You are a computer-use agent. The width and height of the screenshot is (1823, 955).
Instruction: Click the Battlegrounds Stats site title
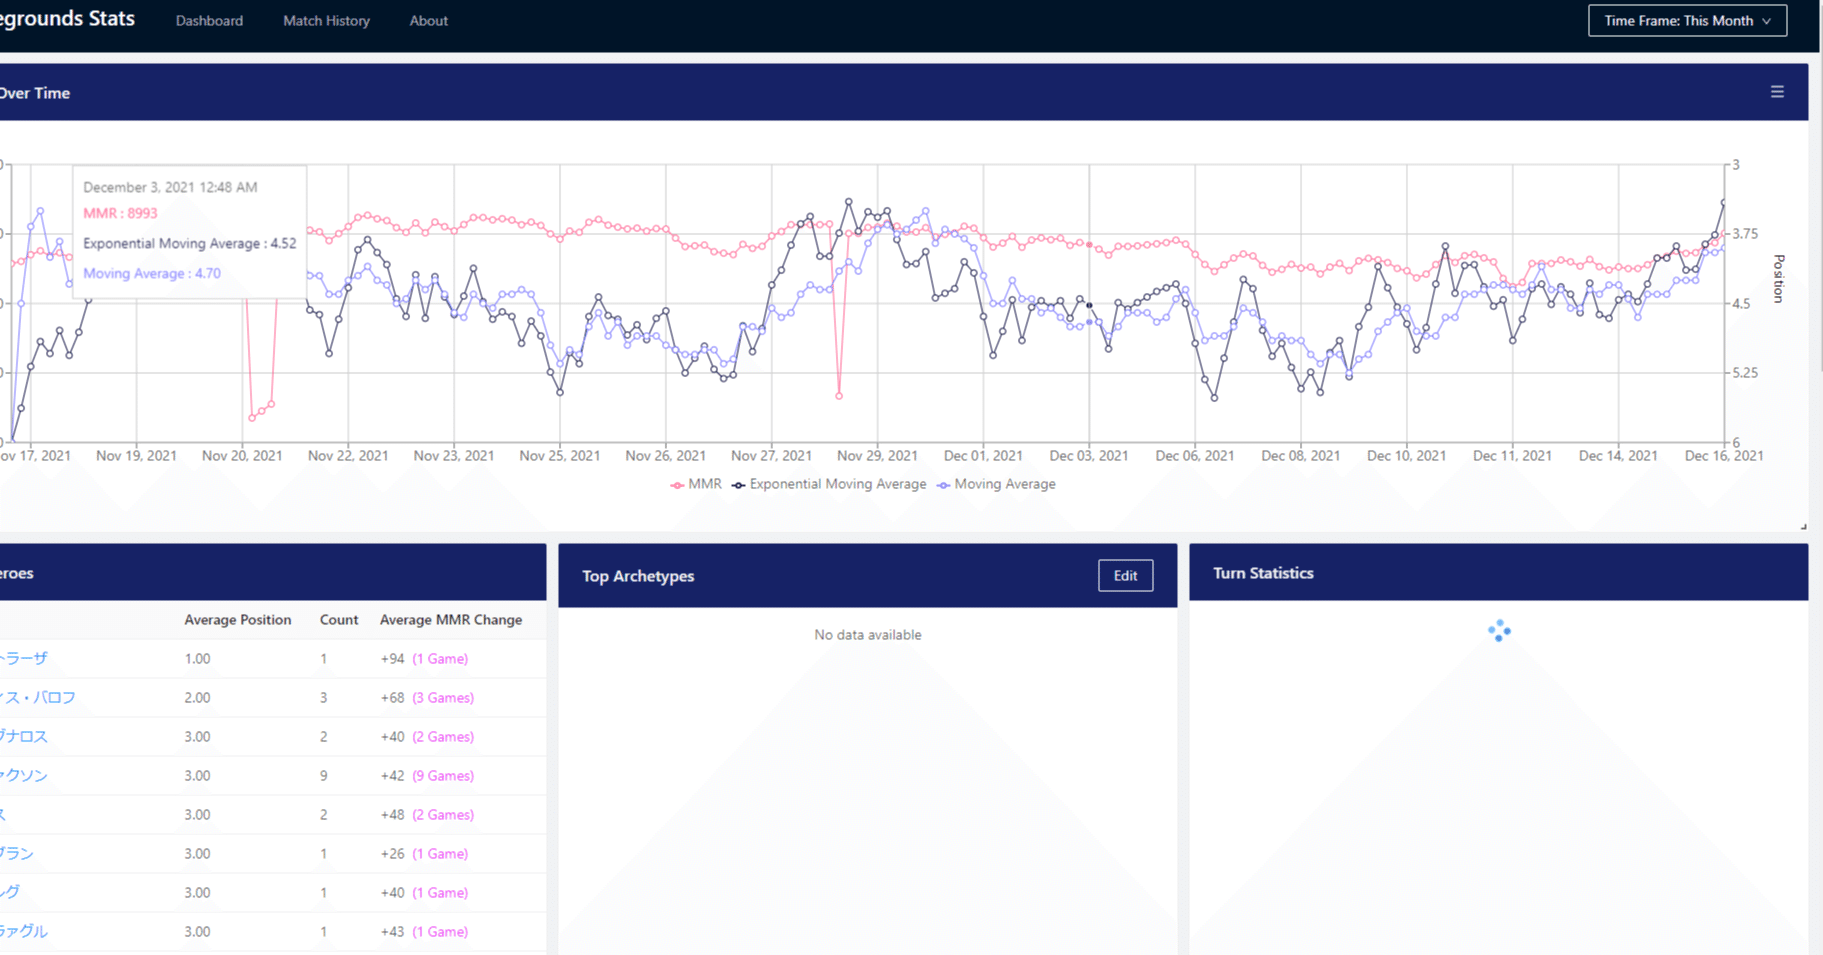tap(67, 19)
